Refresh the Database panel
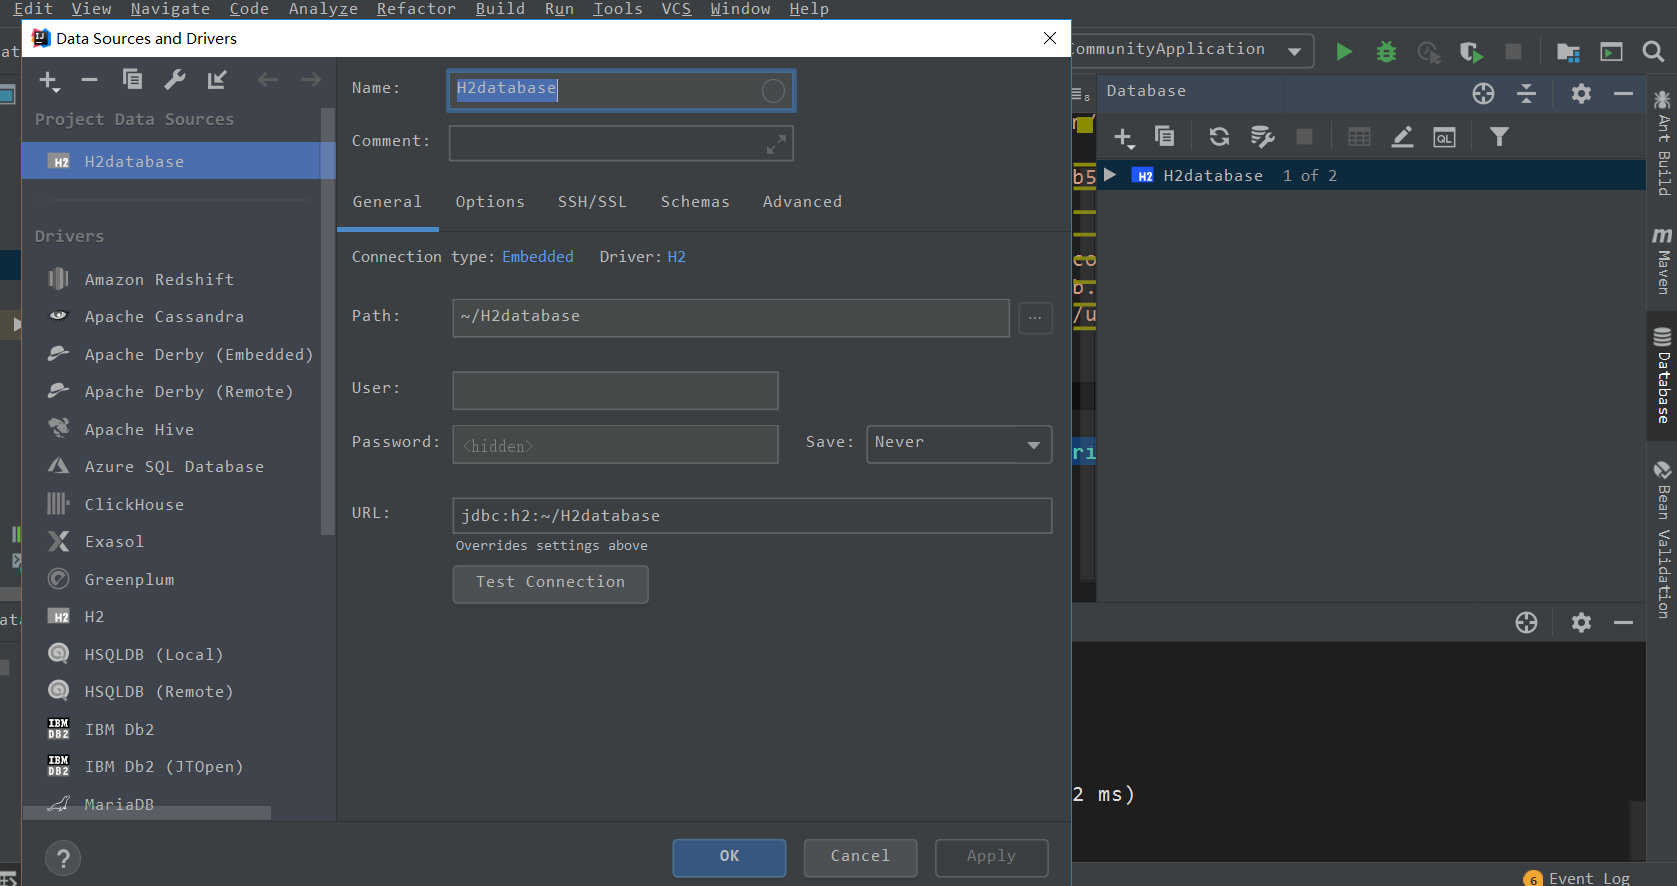1677x886 pixels. (1219, 137)
